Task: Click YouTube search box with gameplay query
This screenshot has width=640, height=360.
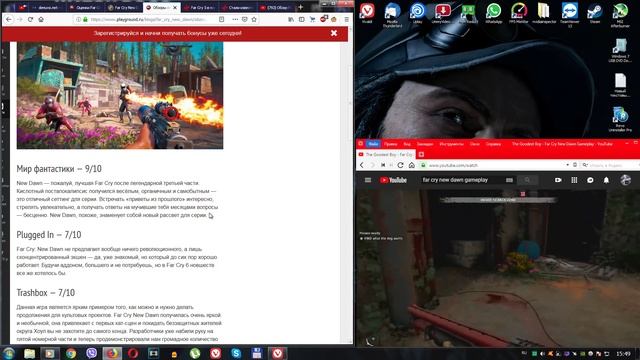Action: click(467, 180)
